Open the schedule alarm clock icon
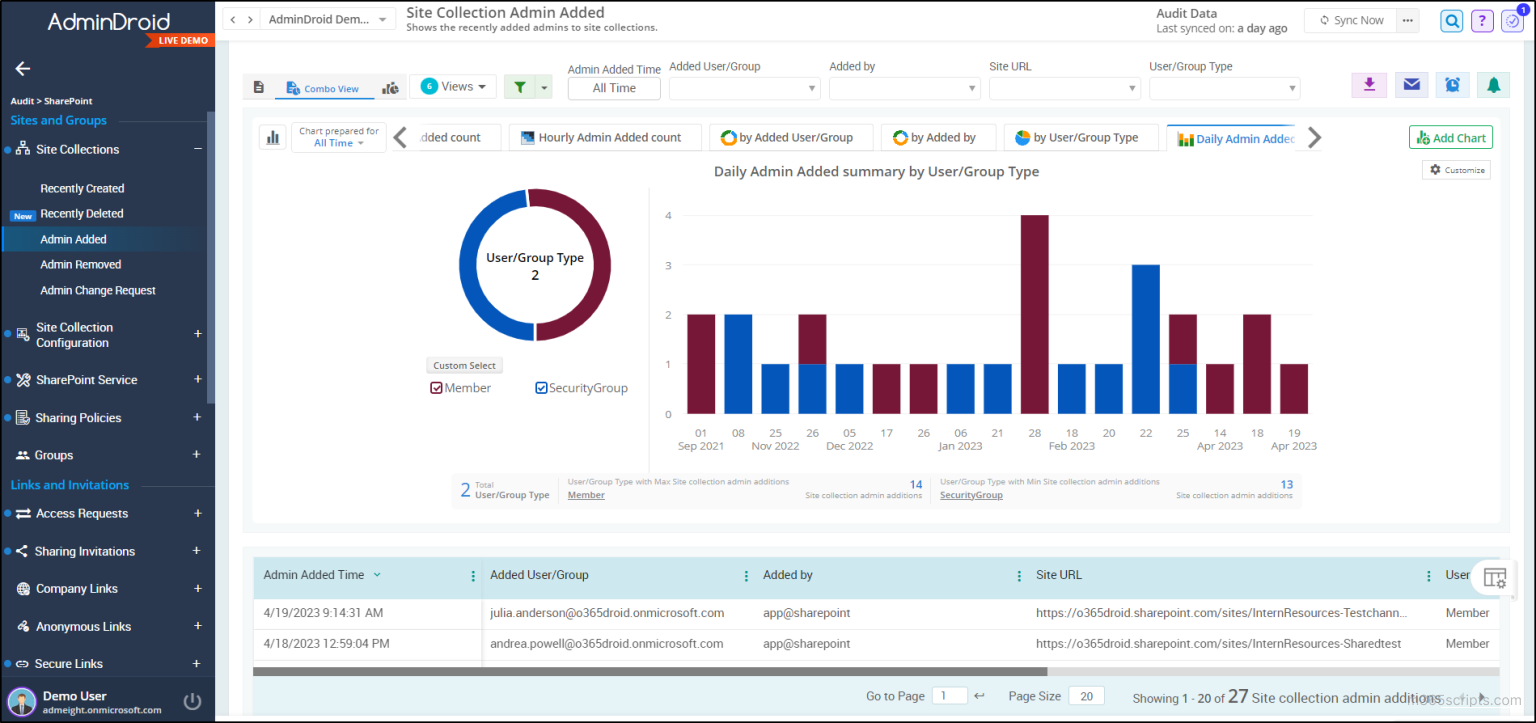Image resolution: width=1536 pixels, height=723 pixels. tap(1452, 85)
